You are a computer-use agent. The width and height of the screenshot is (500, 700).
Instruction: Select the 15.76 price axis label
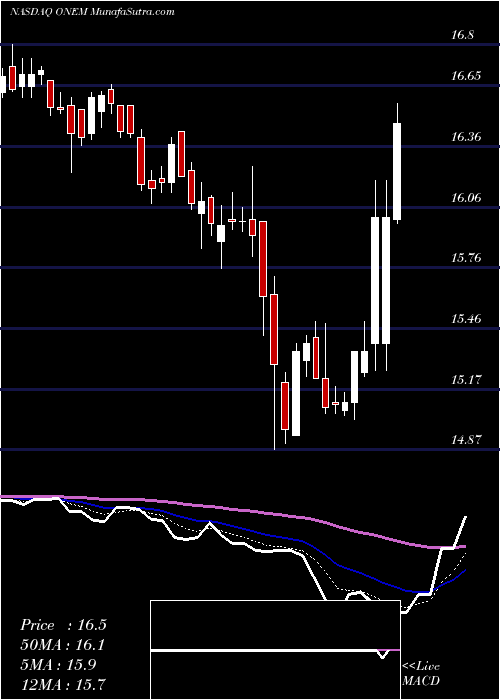466,258
